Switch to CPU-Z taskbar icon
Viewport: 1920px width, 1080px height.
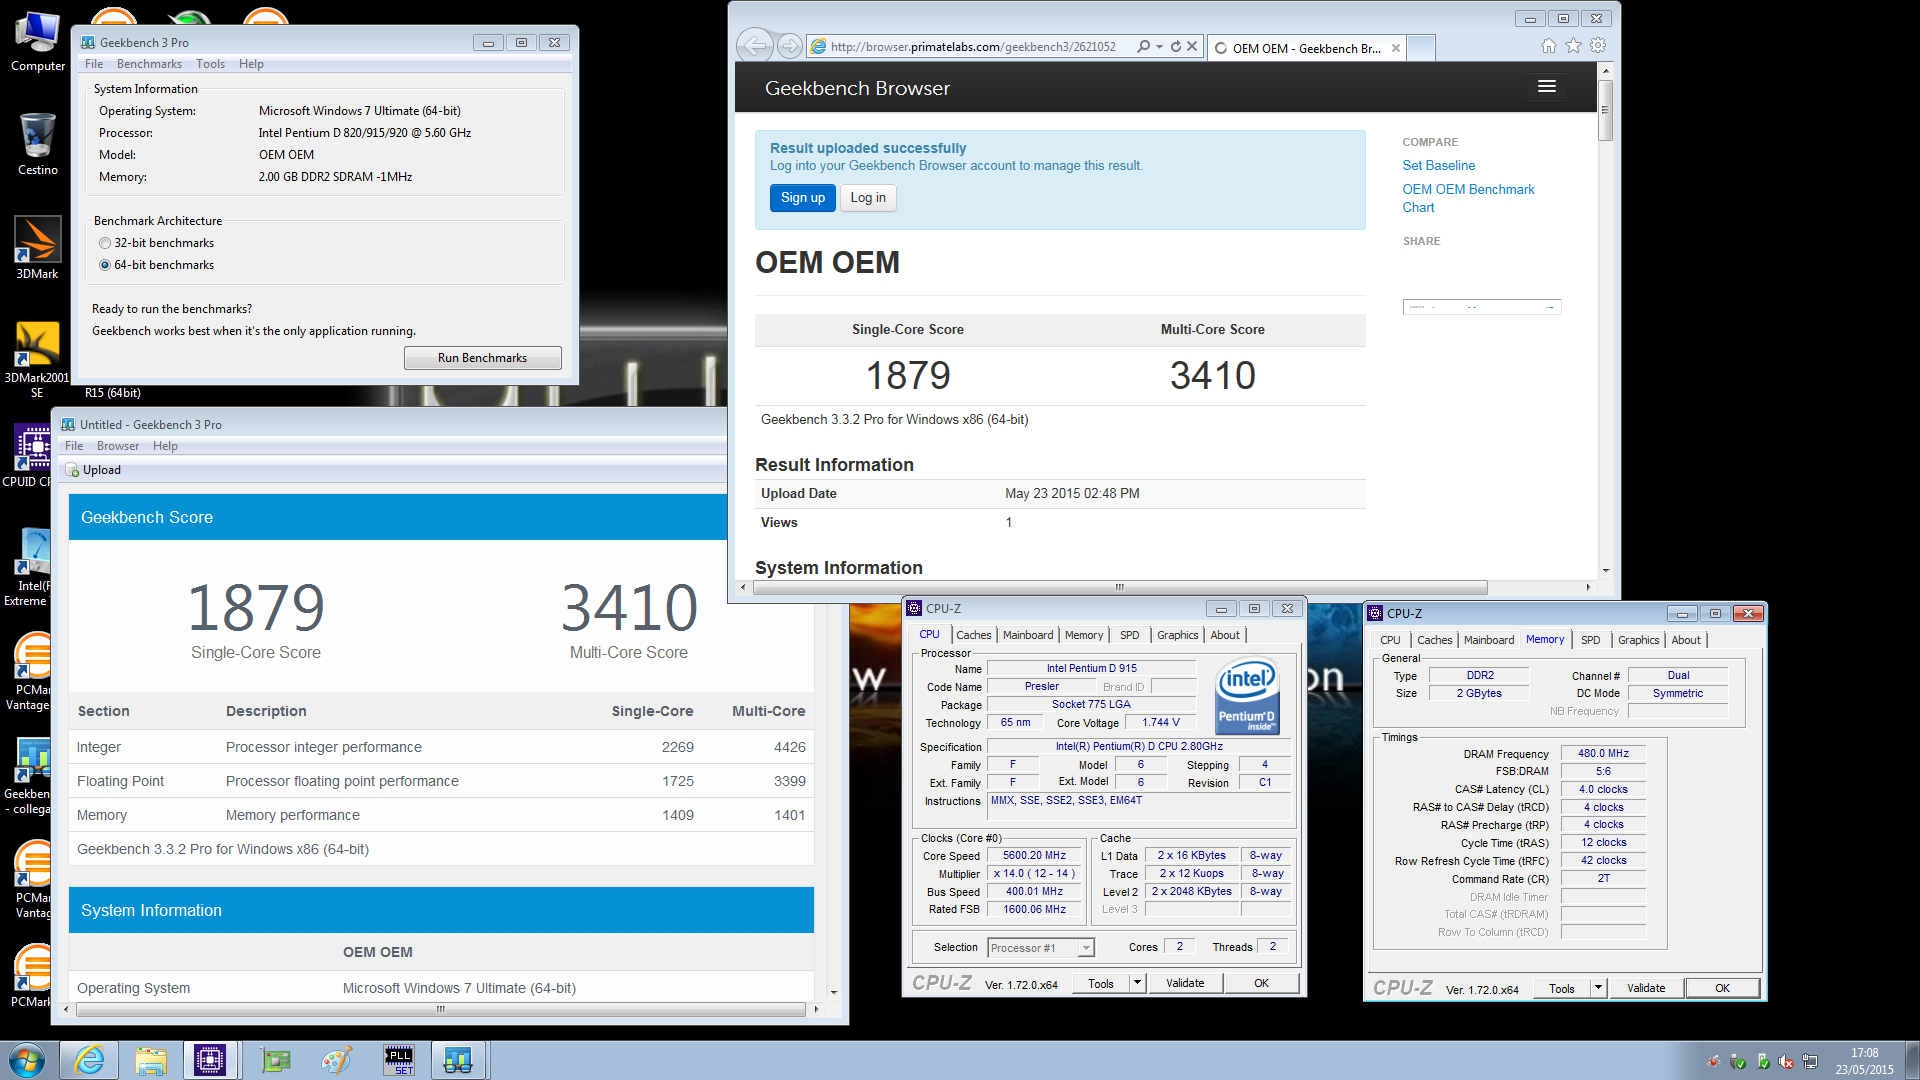pos(210,1060)
